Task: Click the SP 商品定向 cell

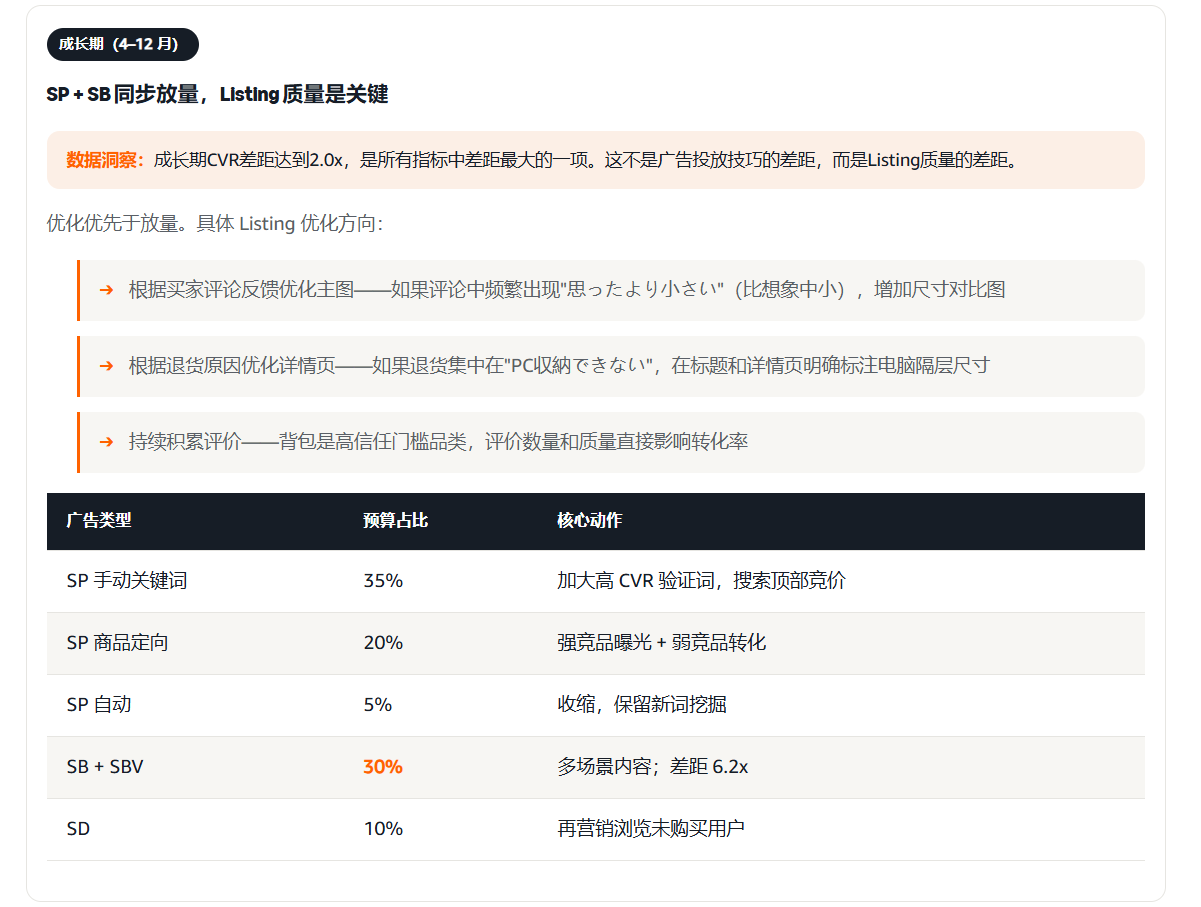Action: coord(118,643)
